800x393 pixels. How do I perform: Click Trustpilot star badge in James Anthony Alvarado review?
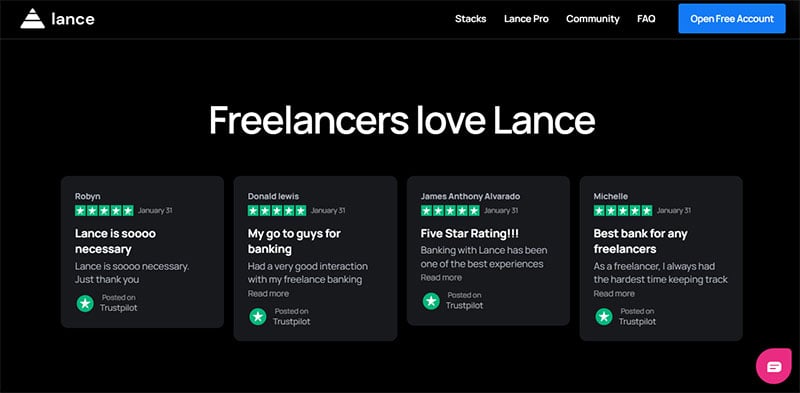click(x=431, y=301)
